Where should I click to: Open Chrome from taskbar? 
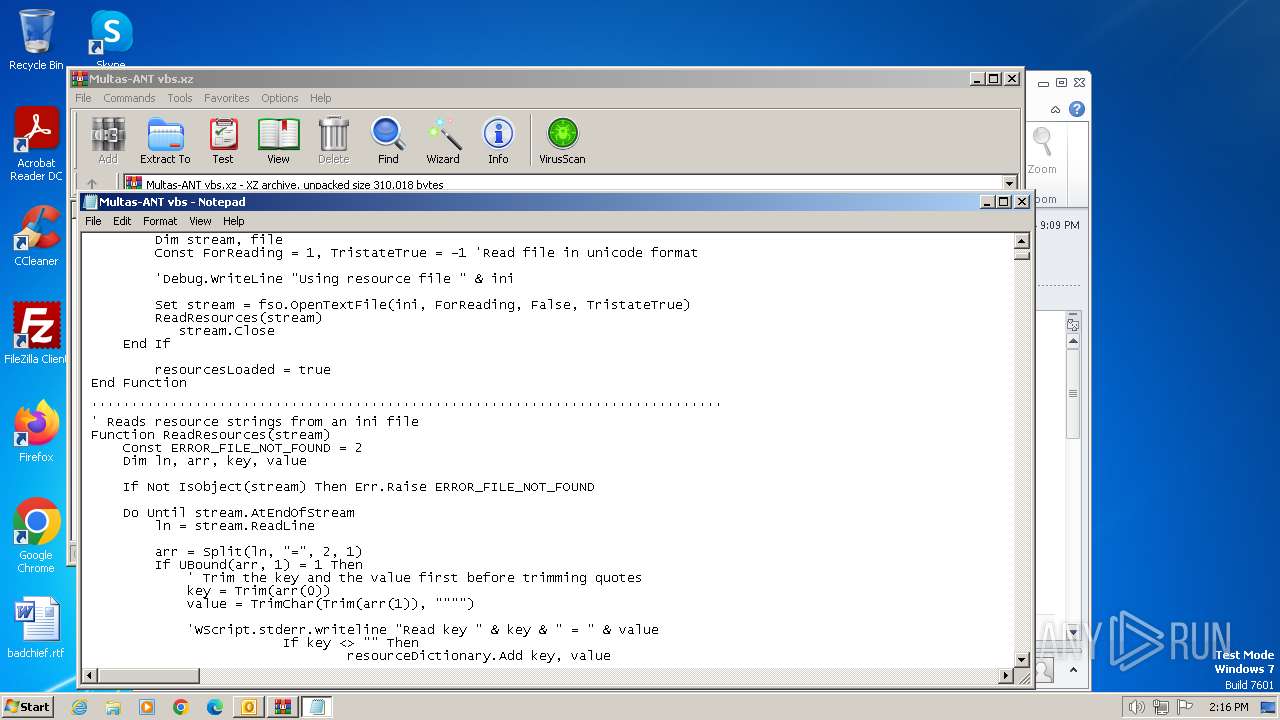coord(181,707)
